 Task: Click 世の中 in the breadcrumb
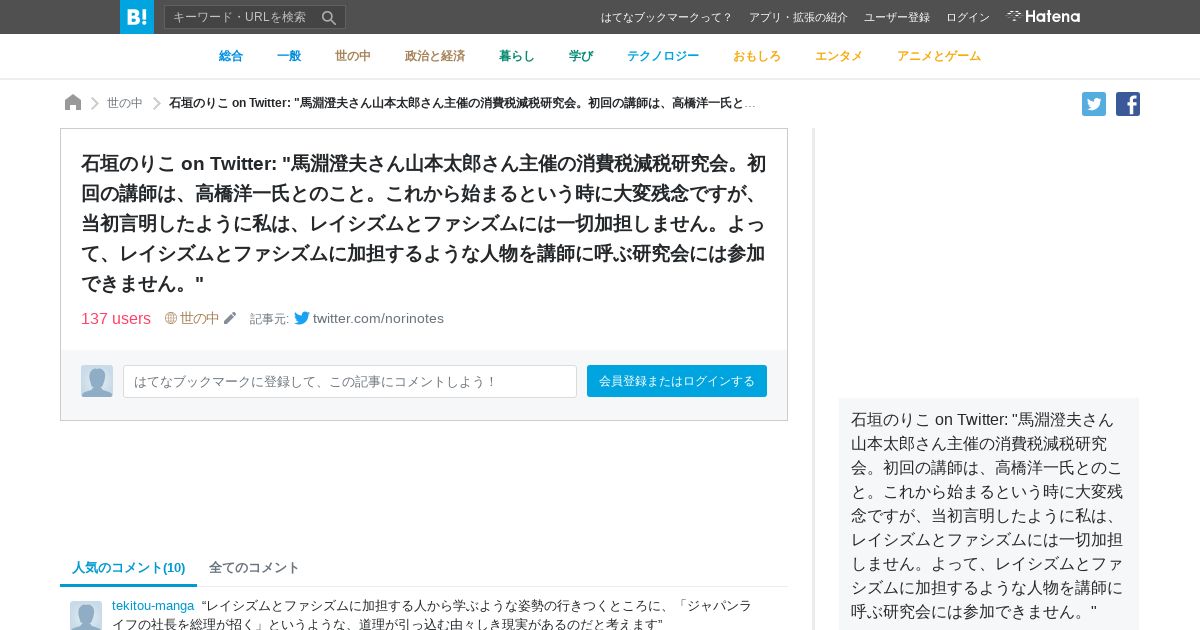coord(125,103)
